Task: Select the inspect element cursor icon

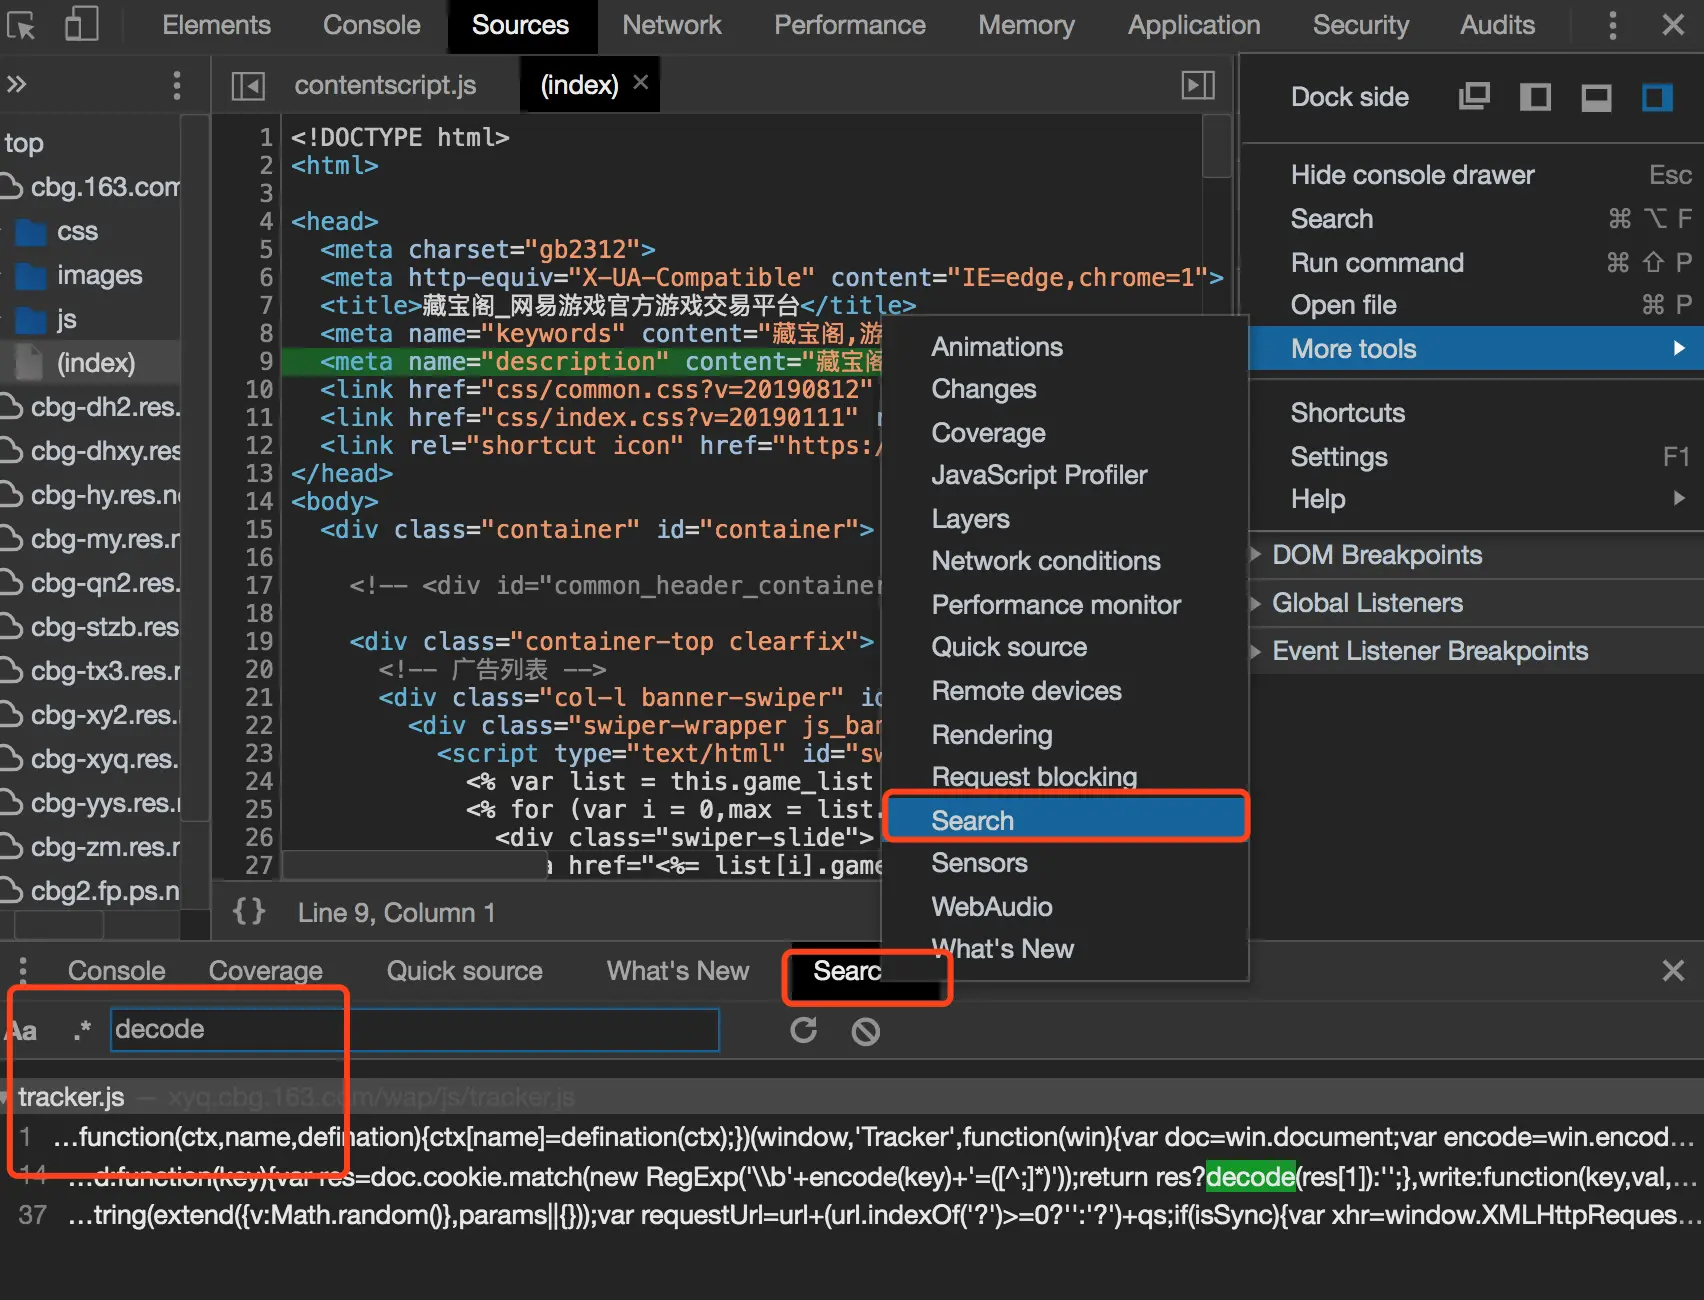Action: tap(20, 25)
